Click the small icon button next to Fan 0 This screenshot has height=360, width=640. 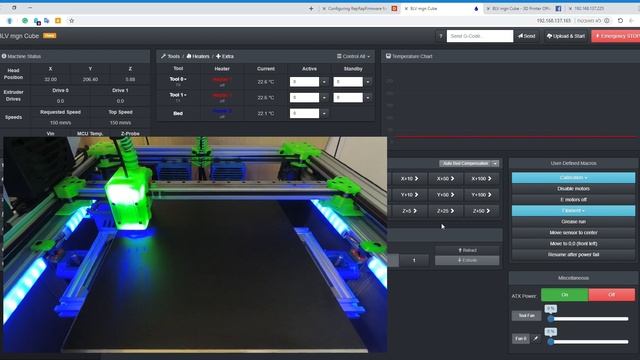click(x=536, y=338)
